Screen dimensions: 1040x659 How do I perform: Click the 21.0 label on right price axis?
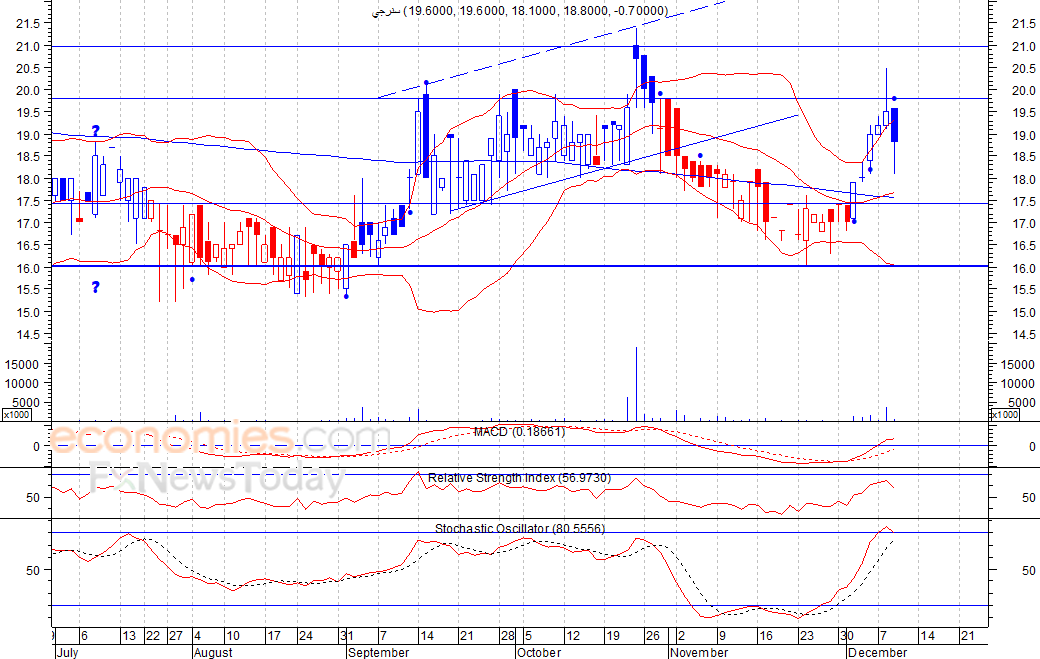(1023, 46)
